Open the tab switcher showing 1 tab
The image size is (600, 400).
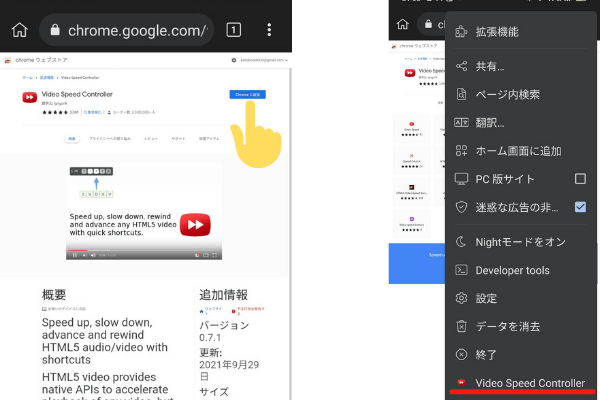click(x=233, y=30)
